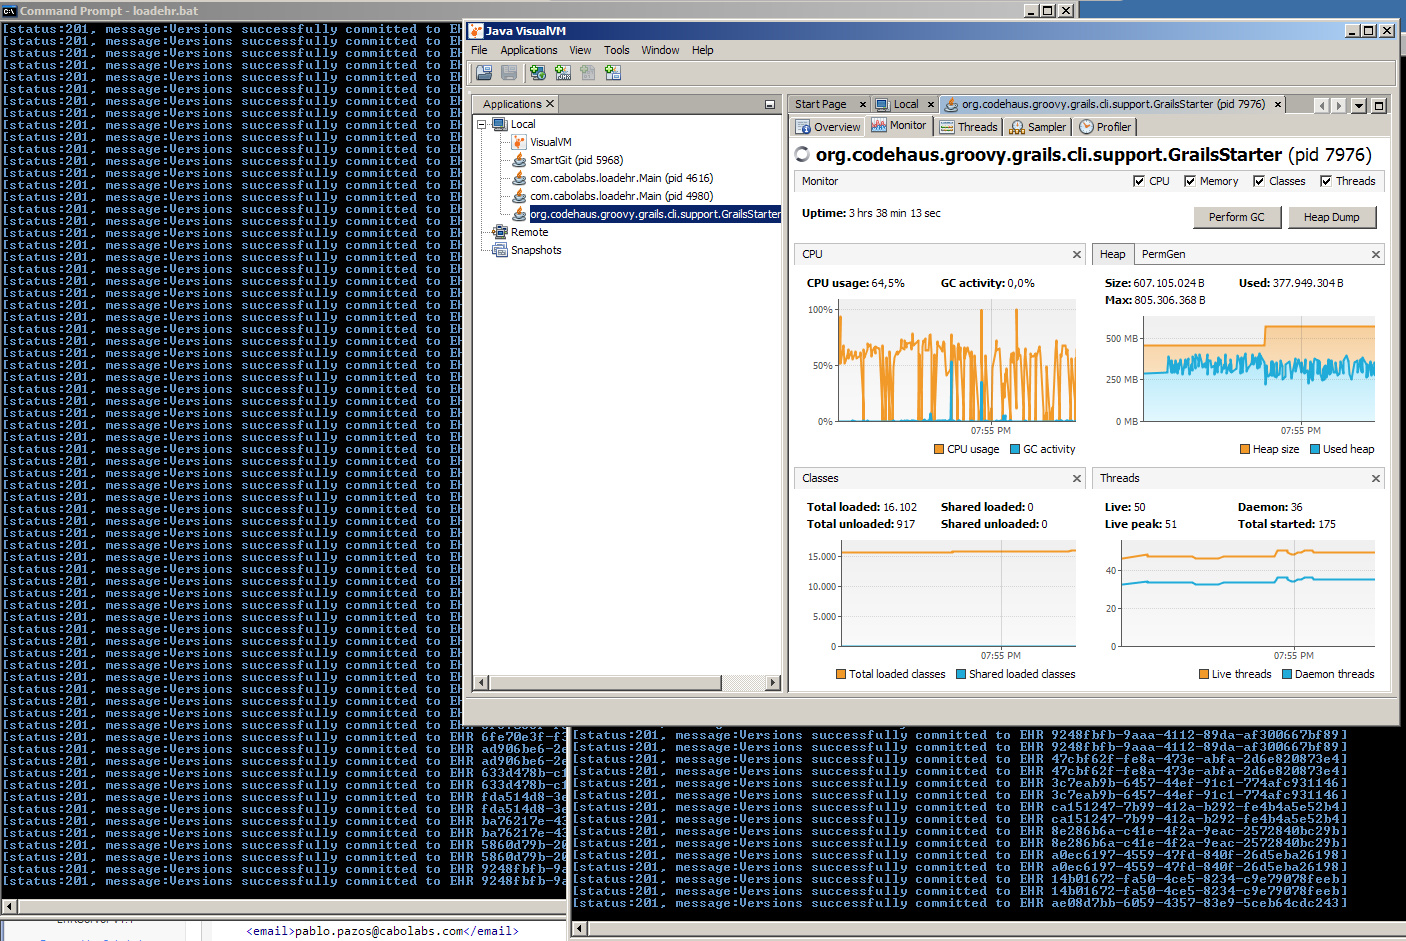Click the Heap Dump button
Viewport: 1406px width, 941px height.
[1332, 217]
